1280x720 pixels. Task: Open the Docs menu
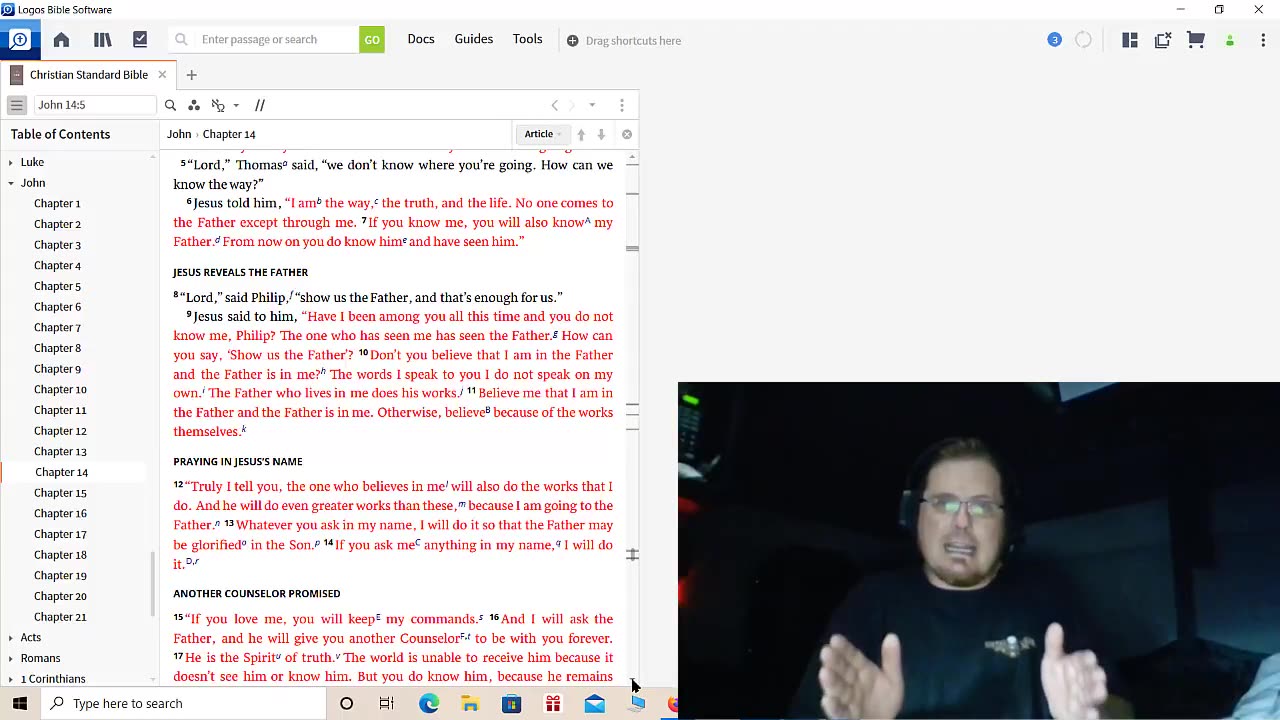point(421,39)
